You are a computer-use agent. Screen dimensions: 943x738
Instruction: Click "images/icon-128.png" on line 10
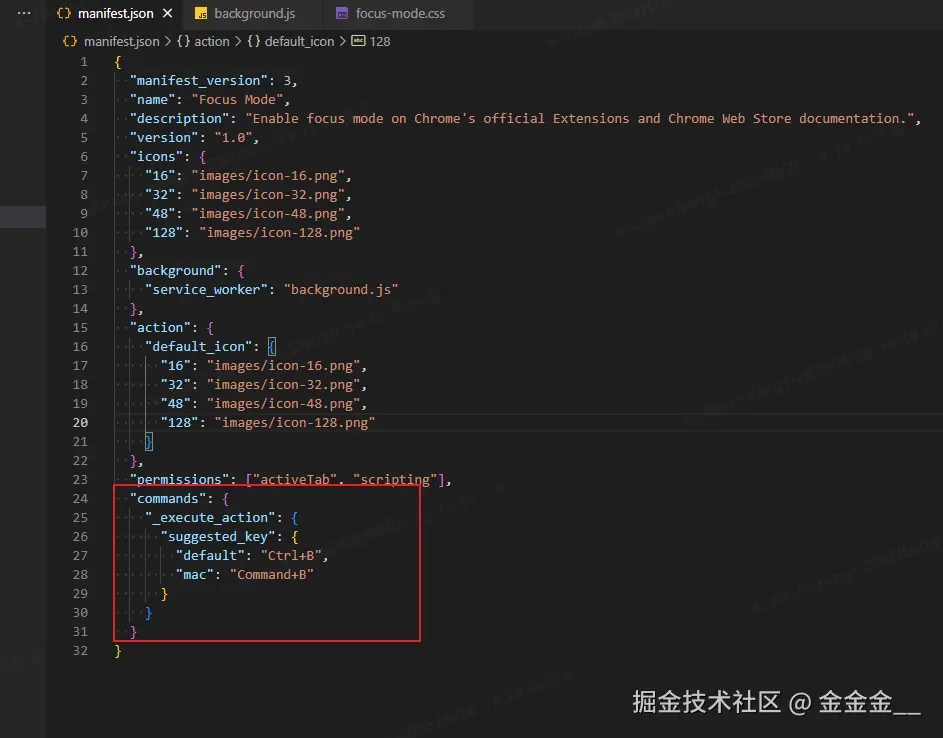pos(280,233)
